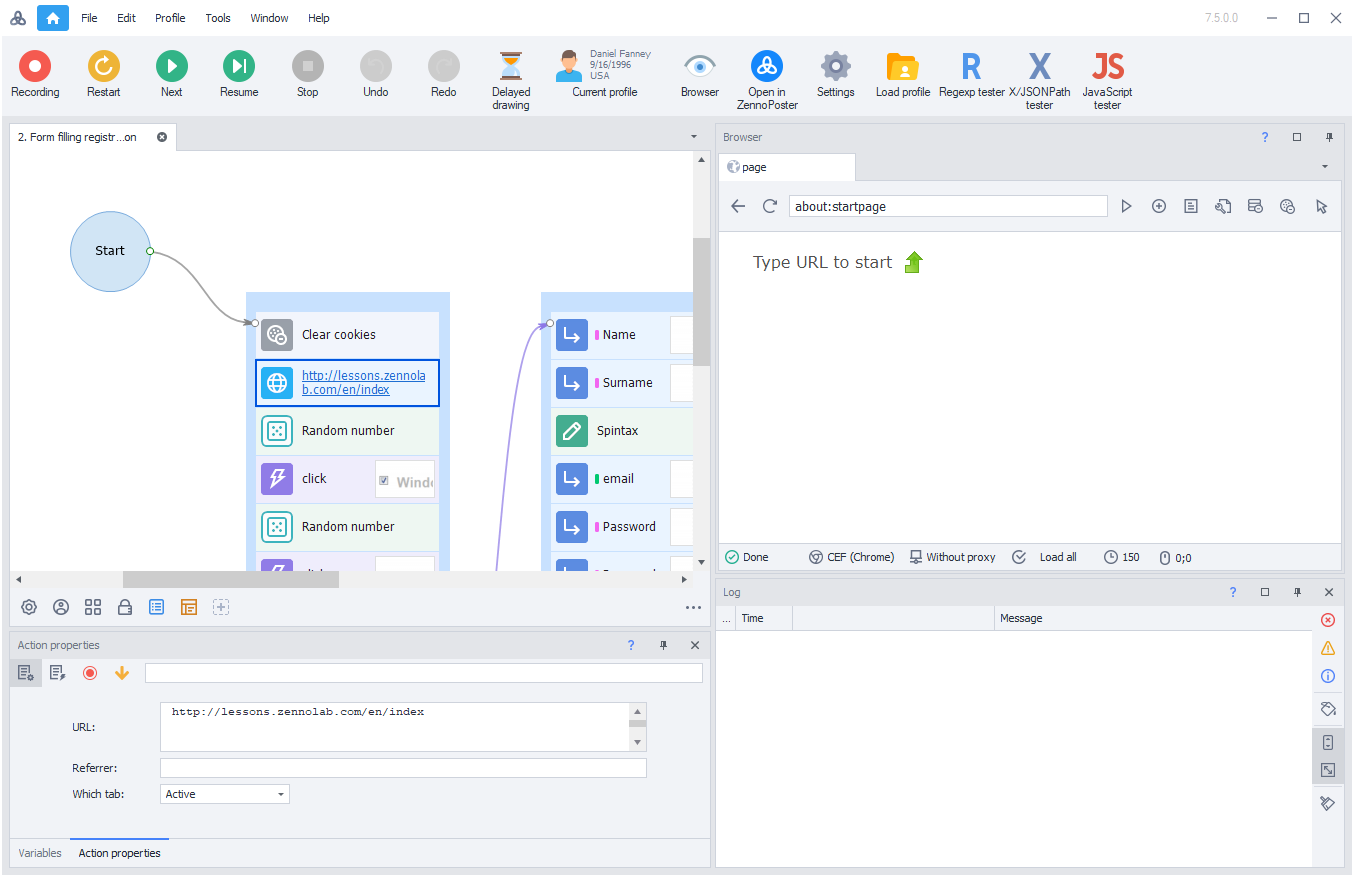Click the Delayed drawing hourglass icon

point(511,68)
